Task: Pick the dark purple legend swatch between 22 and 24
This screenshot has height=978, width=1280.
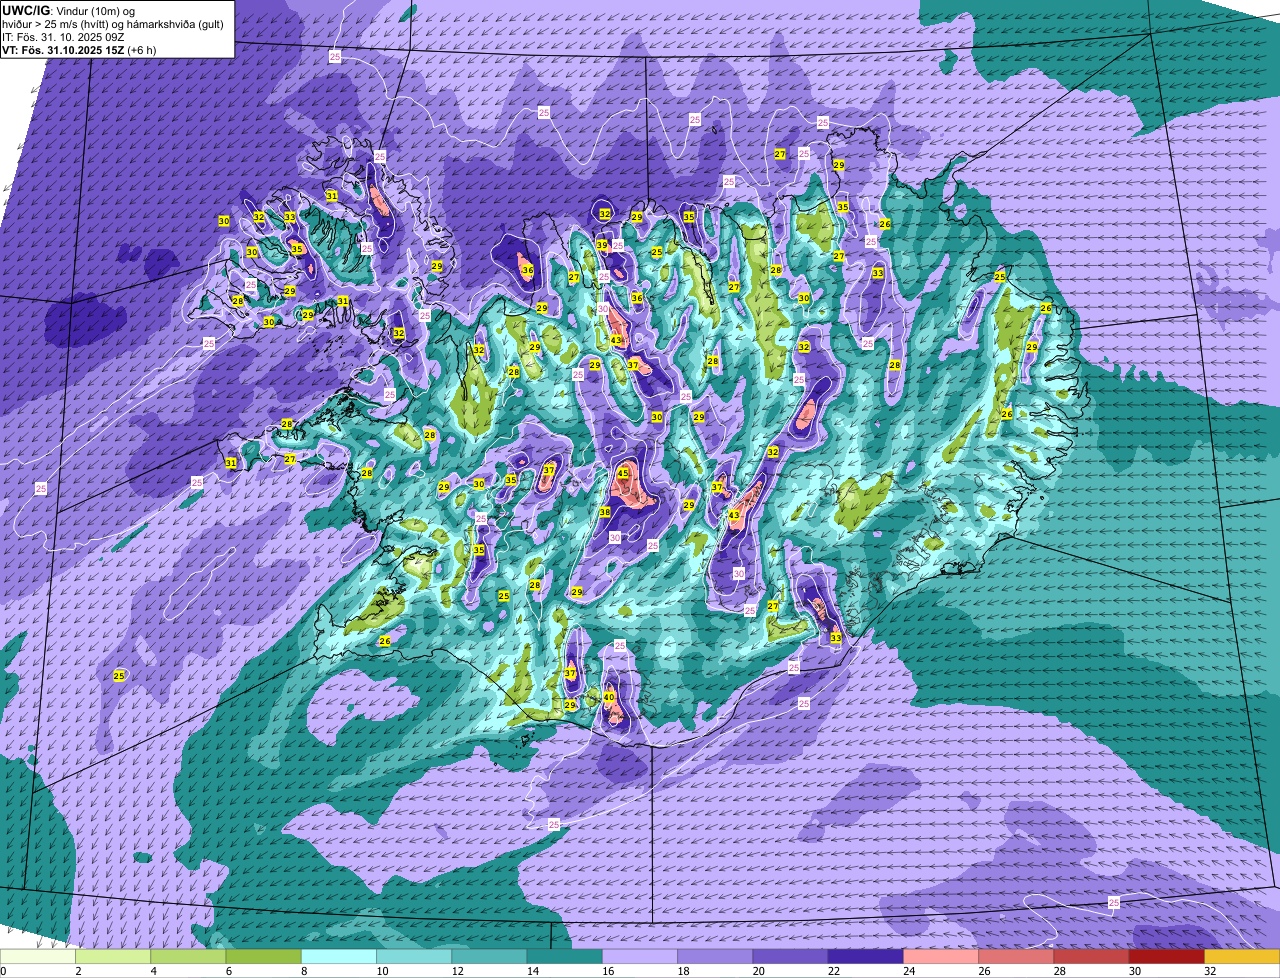Action: click(x=865, y=956)
